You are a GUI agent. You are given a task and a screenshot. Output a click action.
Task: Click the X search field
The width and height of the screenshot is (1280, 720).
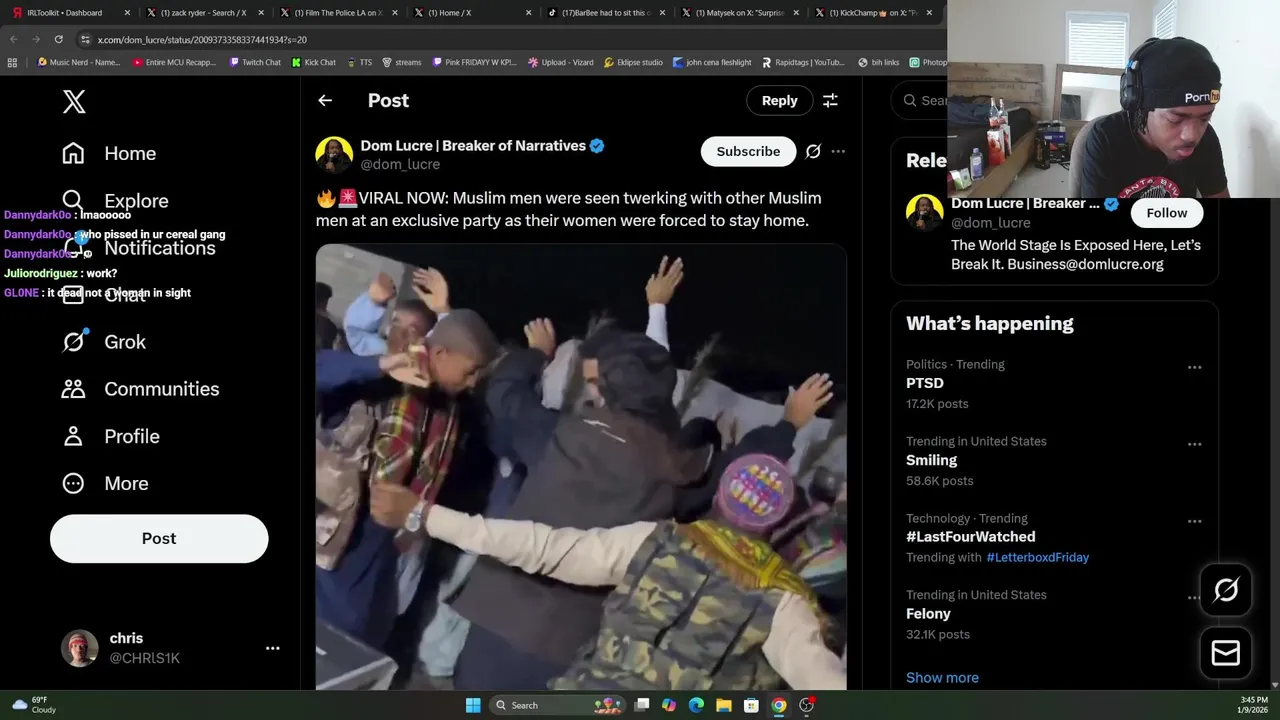point(920,100)
